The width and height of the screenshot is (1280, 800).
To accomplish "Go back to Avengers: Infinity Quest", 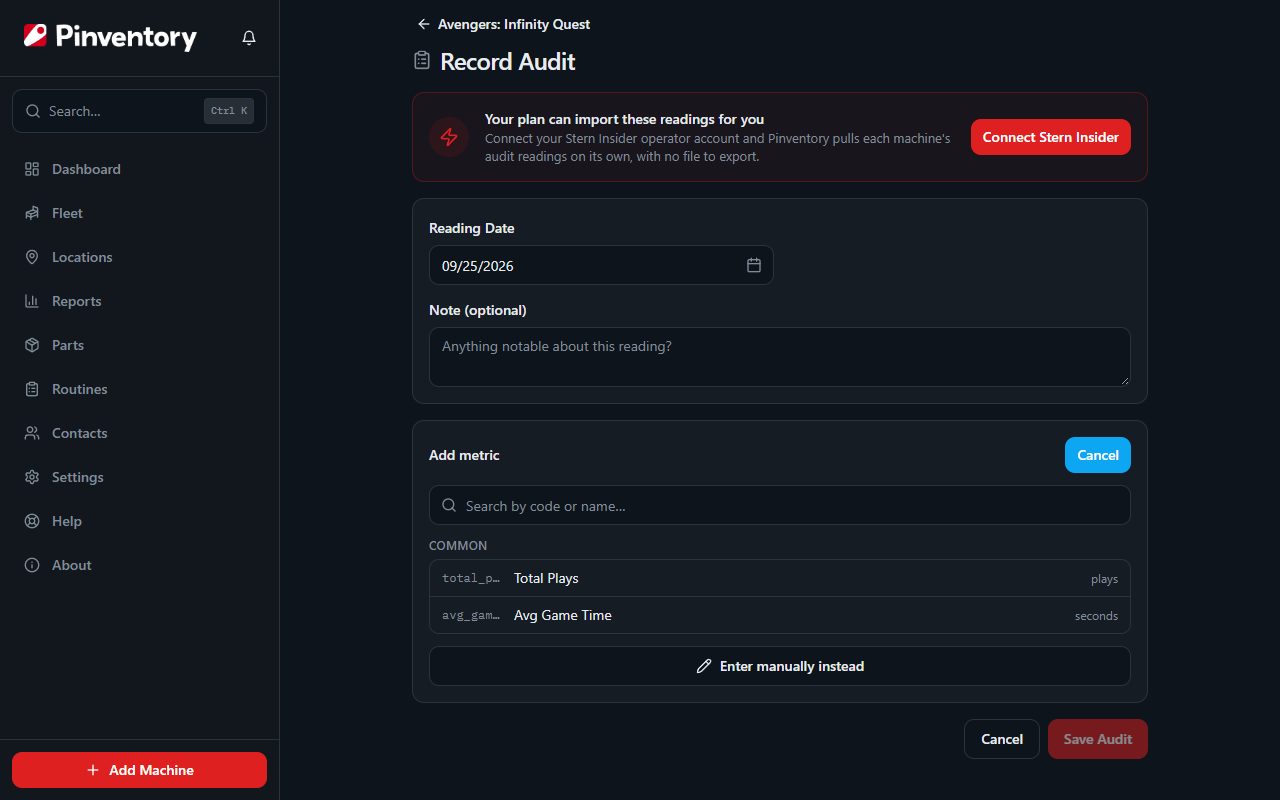I will [x=504, y=24].
